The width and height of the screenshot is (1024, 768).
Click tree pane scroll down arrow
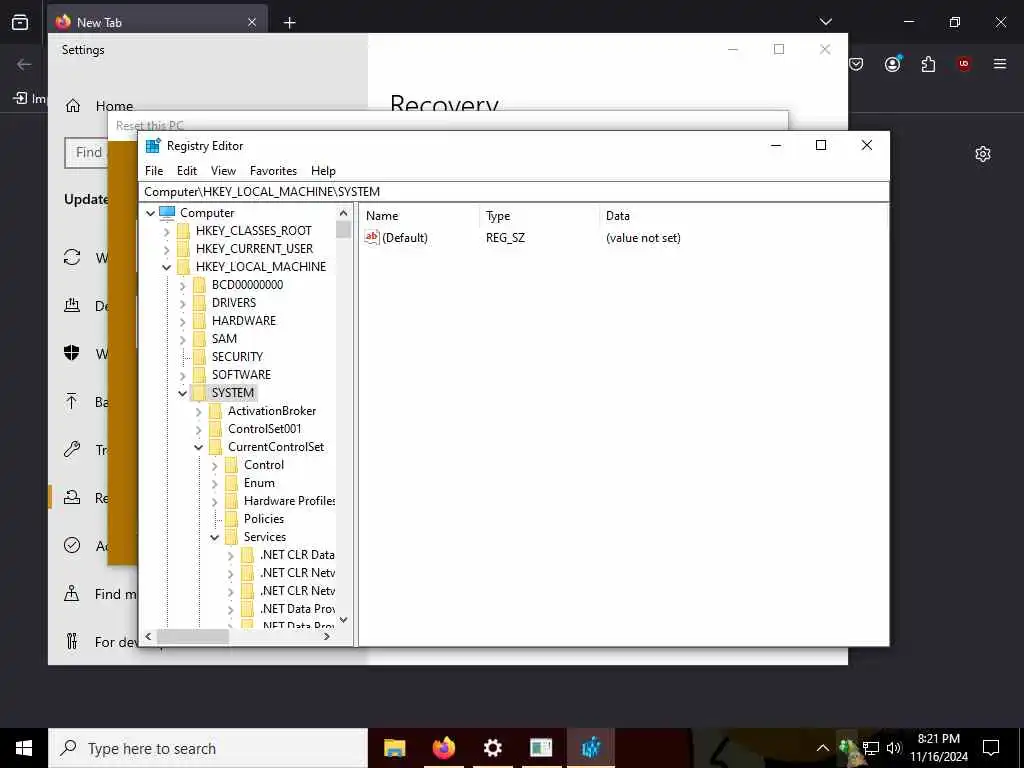[x=344, y=620]
